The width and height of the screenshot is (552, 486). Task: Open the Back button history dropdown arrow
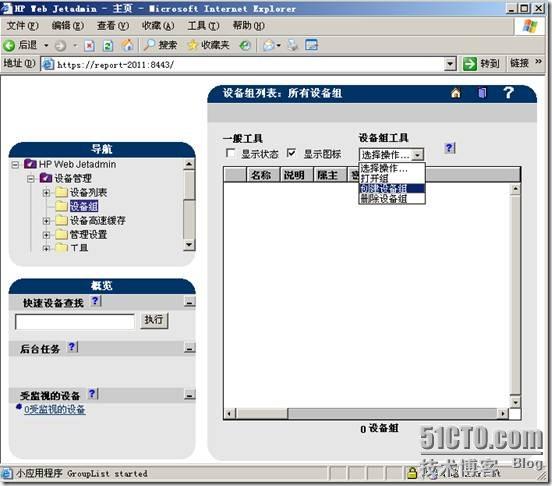pyautogui.click(x=46, y=46)
